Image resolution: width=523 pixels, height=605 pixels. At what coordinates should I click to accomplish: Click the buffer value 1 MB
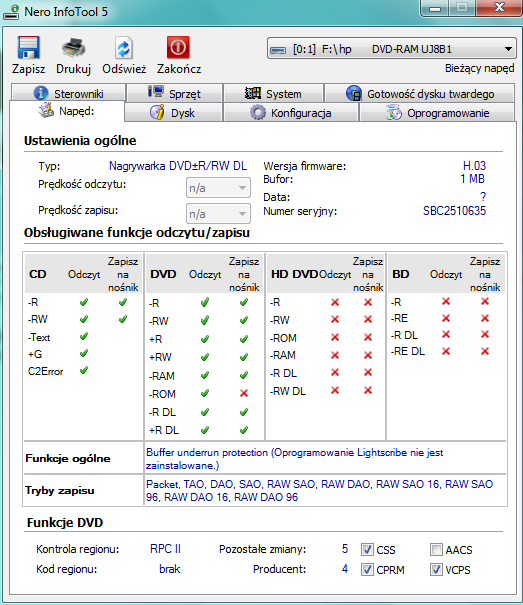472,179
